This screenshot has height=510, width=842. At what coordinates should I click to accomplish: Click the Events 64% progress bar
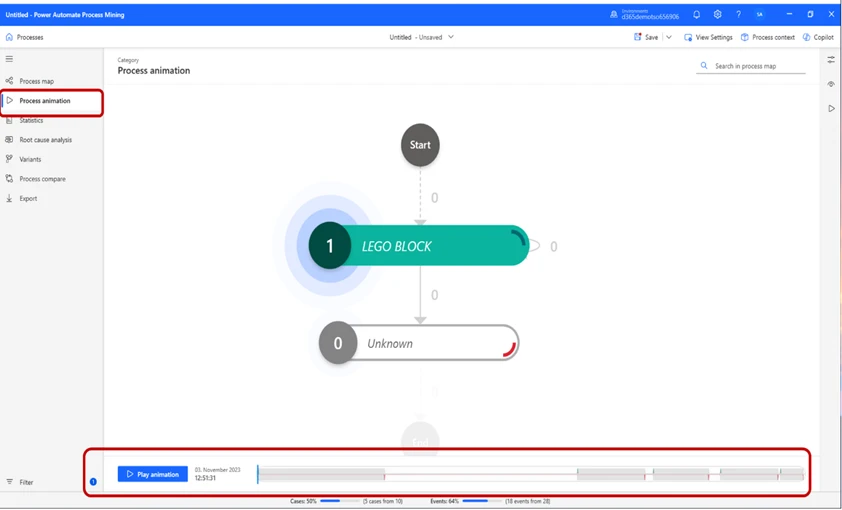point(482,501)
